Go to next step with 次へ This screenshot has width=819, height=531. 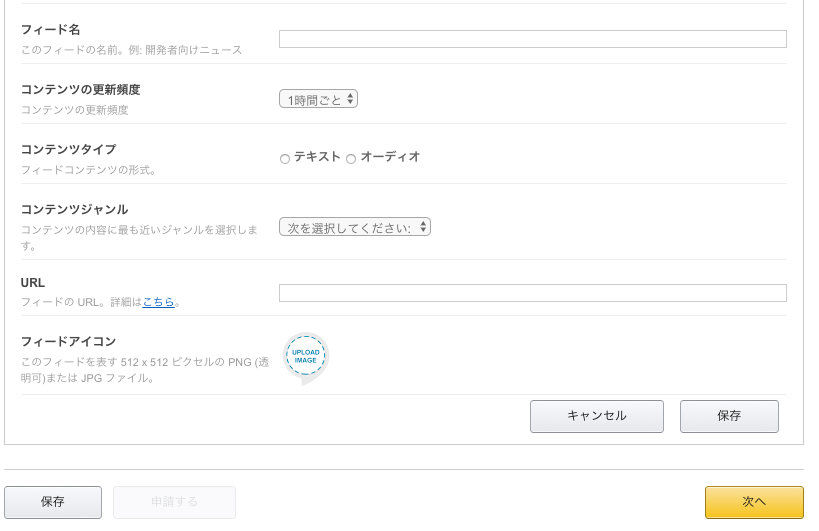click(754, 502)
